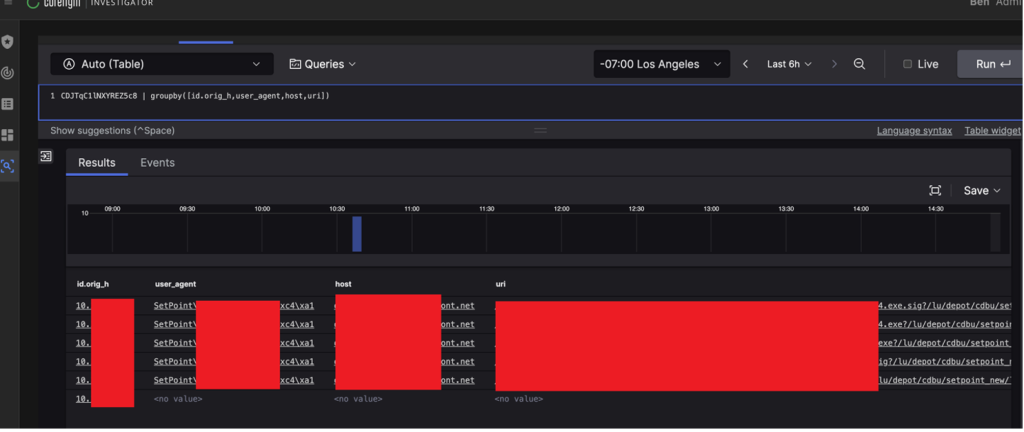Switch to the Events tab
The image size is (1024, 432).
tap(157, 163)
